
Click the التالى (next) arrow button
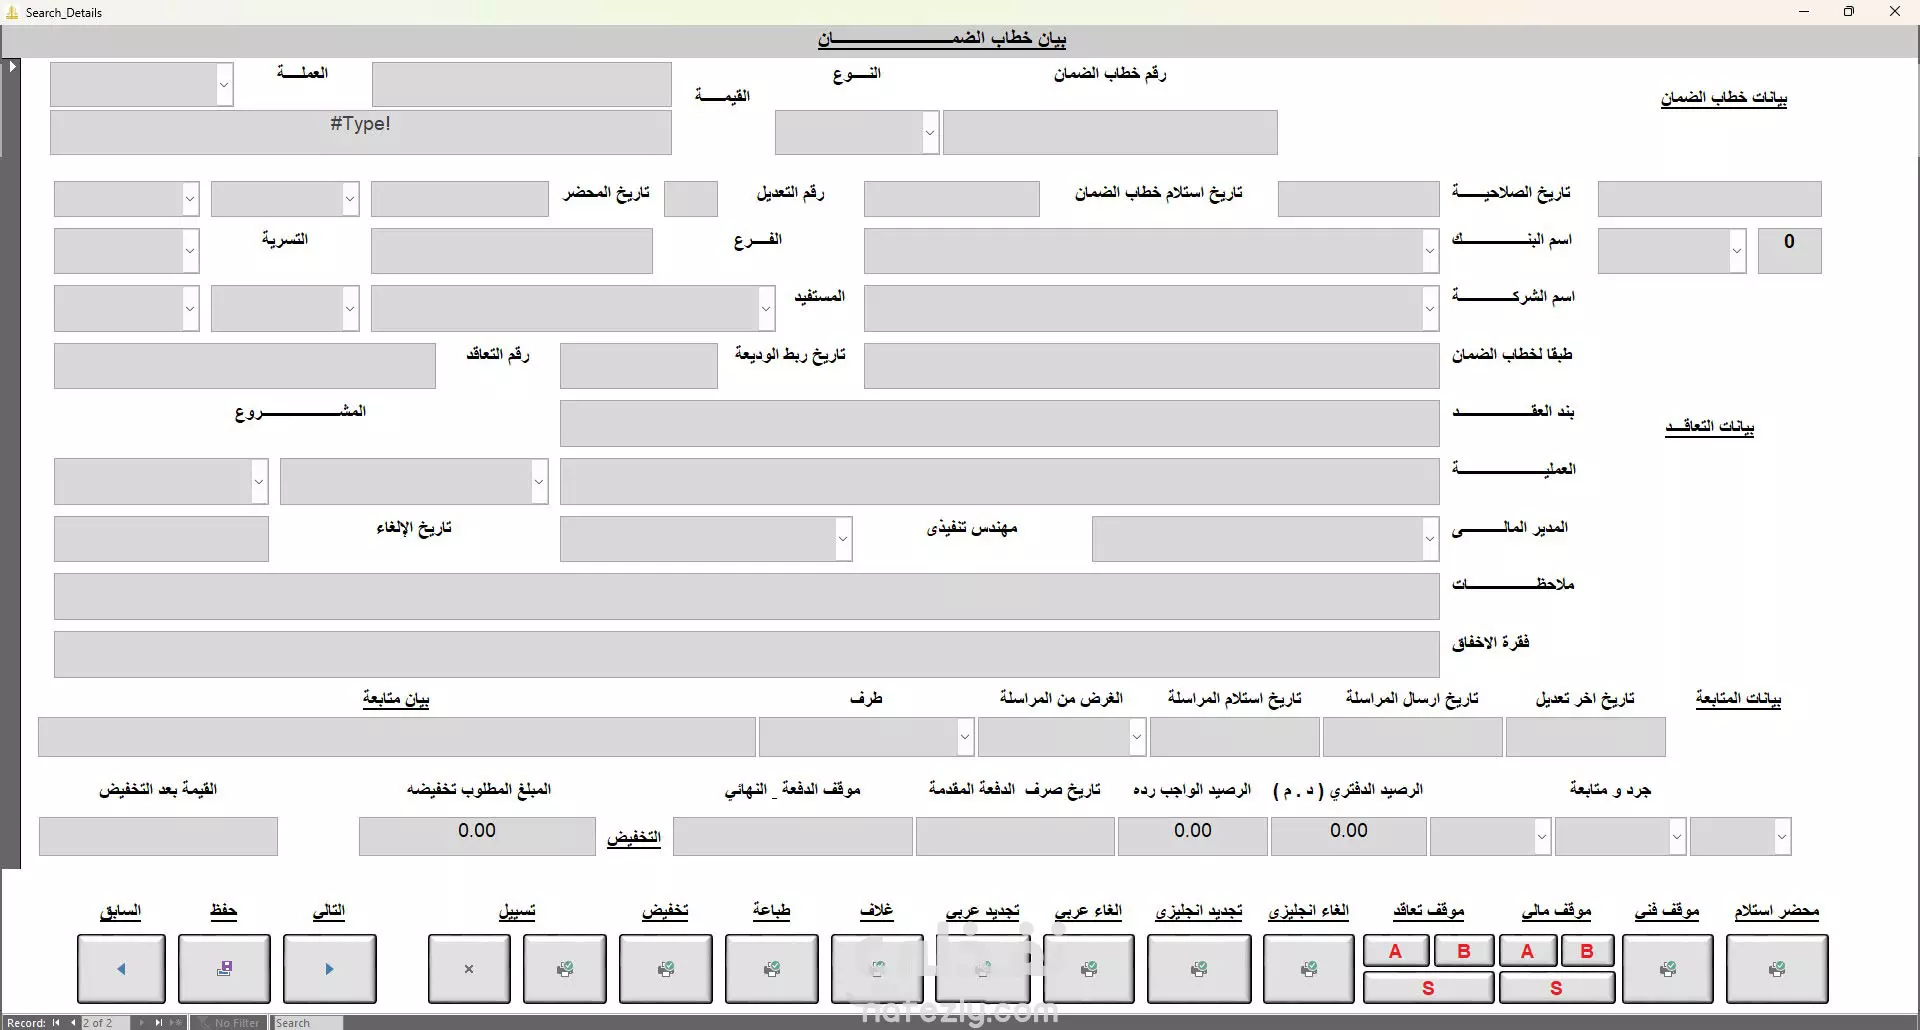[x=329, y=968]
